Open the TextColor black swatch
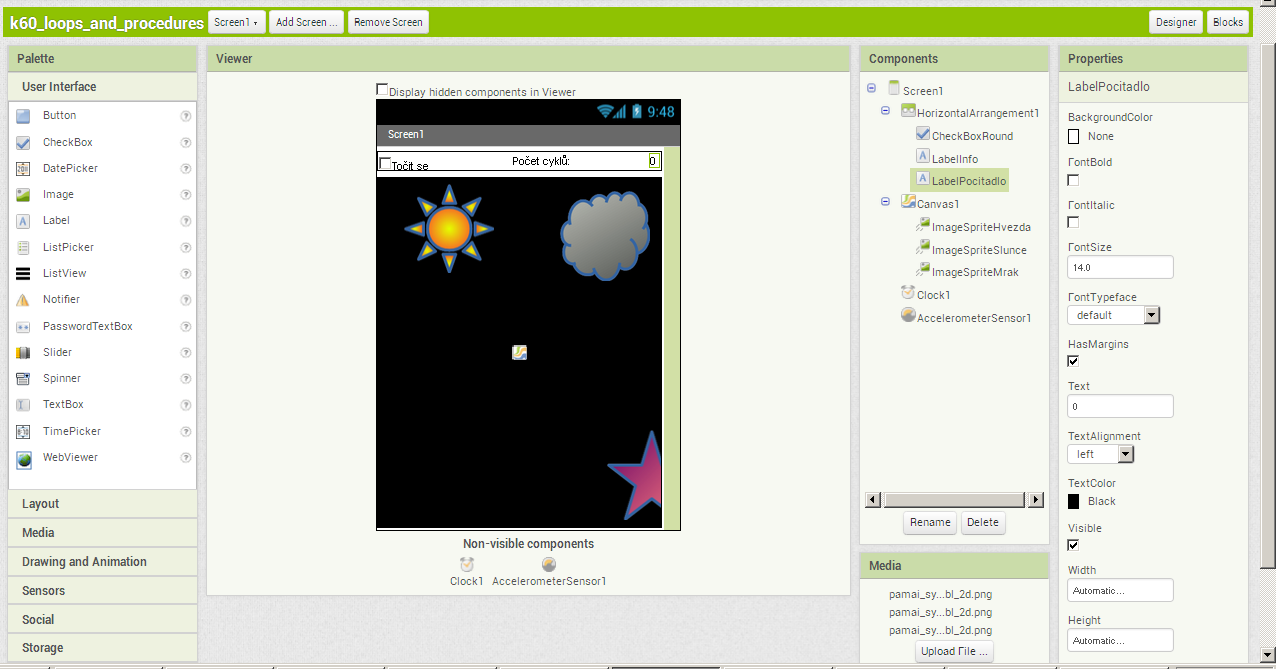Screen dimensions: 1276x669 click(1074, 502)
